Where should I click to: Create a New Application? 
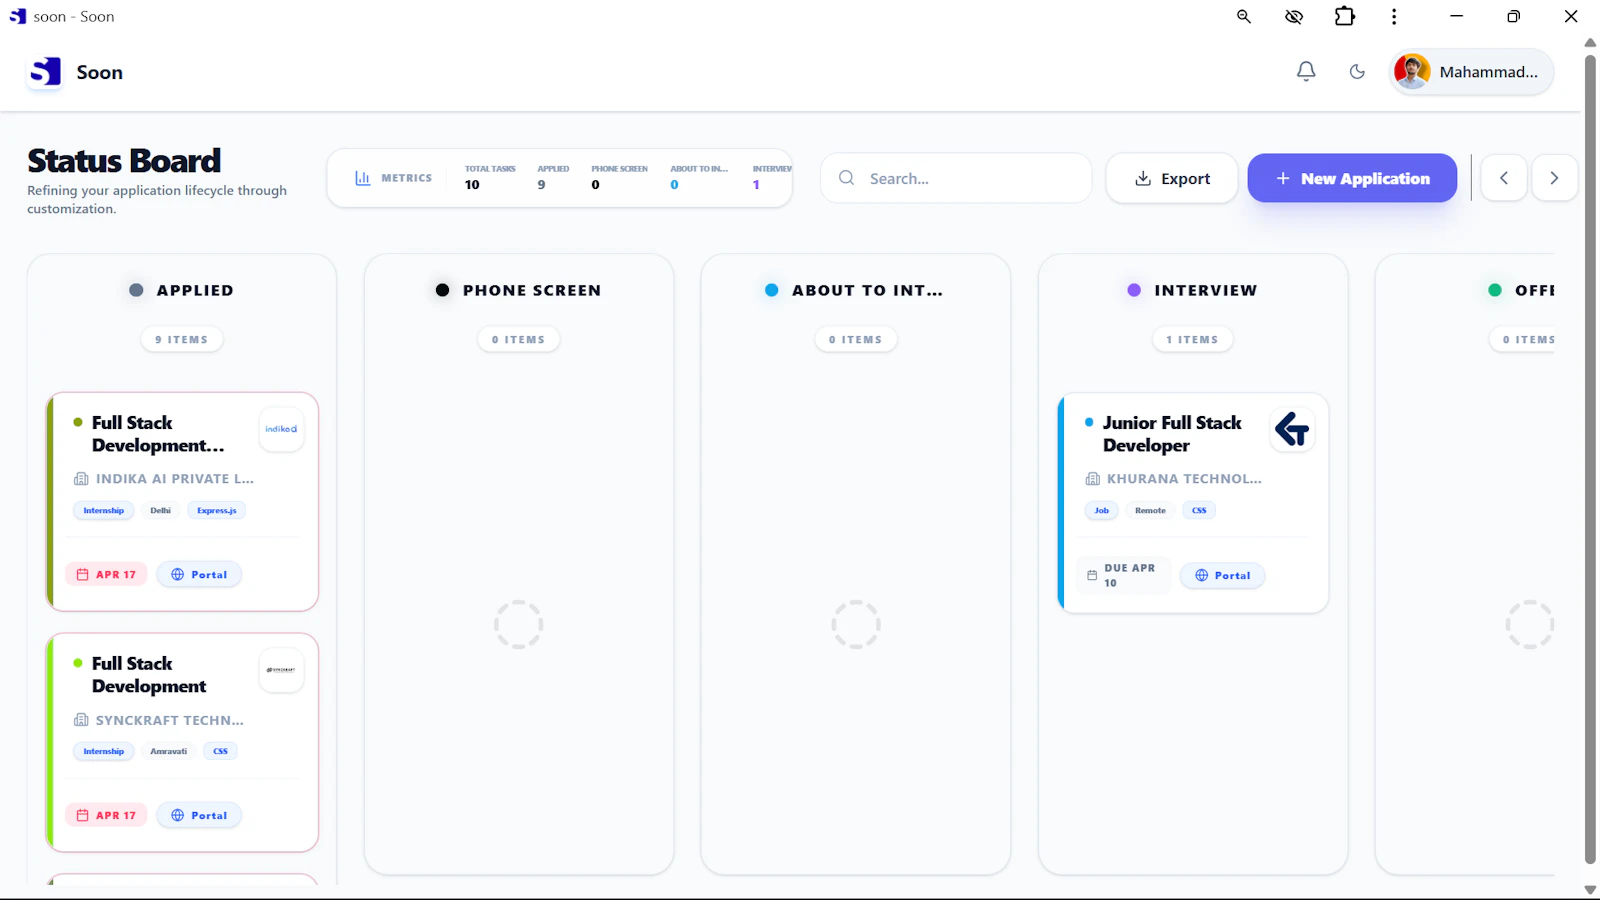pos(1352,178)
